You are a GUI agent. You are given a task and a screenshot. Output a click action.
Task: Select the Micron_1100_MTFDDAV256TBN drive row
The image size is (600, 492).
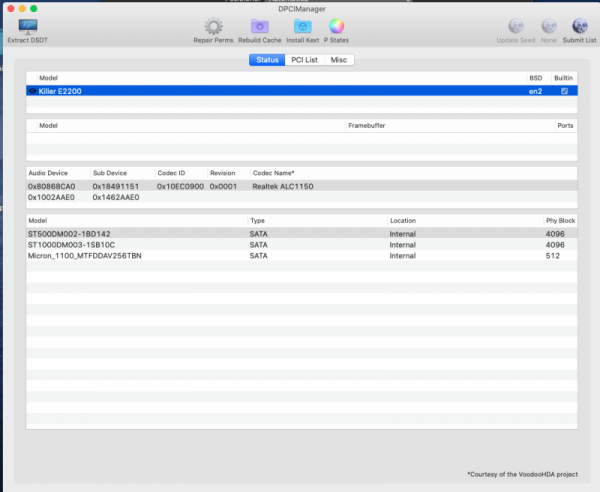pyautogui.click(x=84, y=255)
